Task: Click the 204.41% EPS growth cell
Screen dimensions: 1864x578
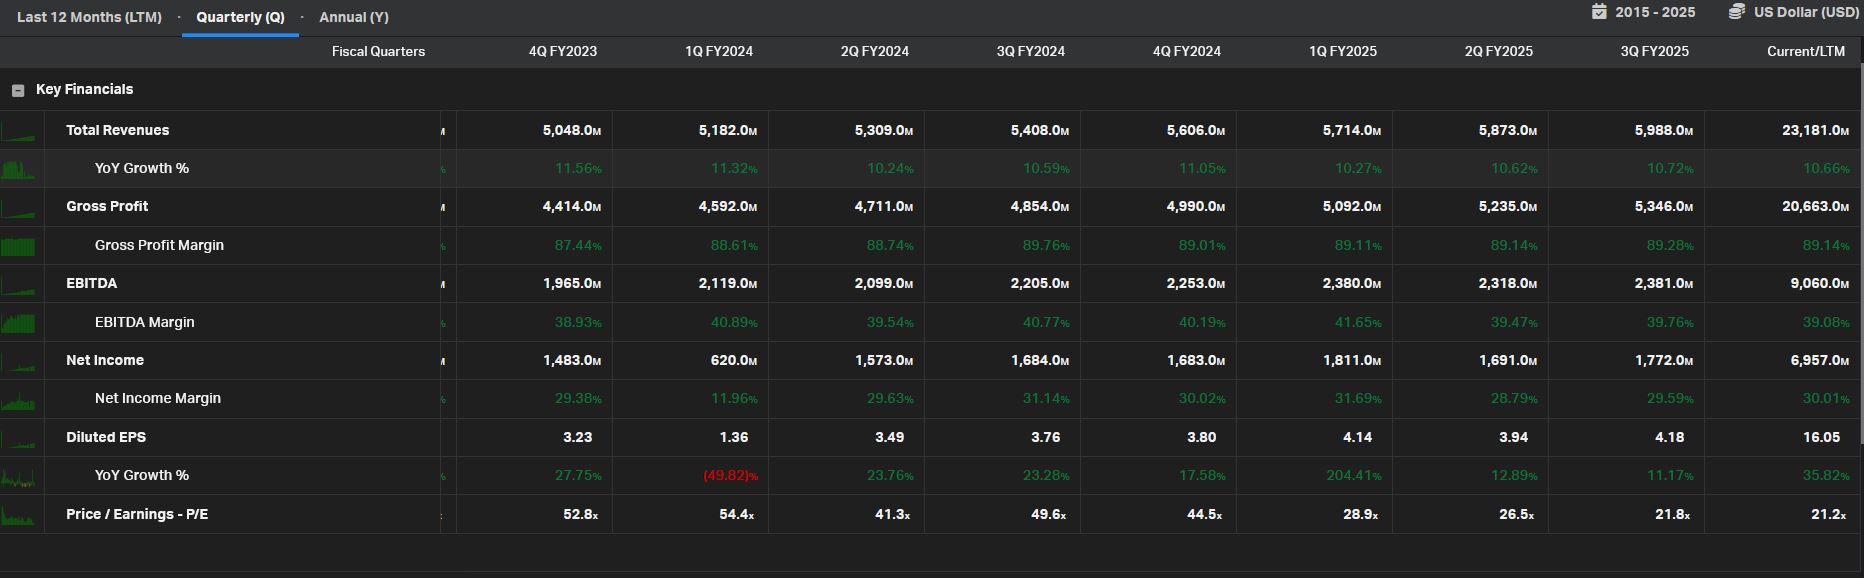Action: [x=1354, y=475]
